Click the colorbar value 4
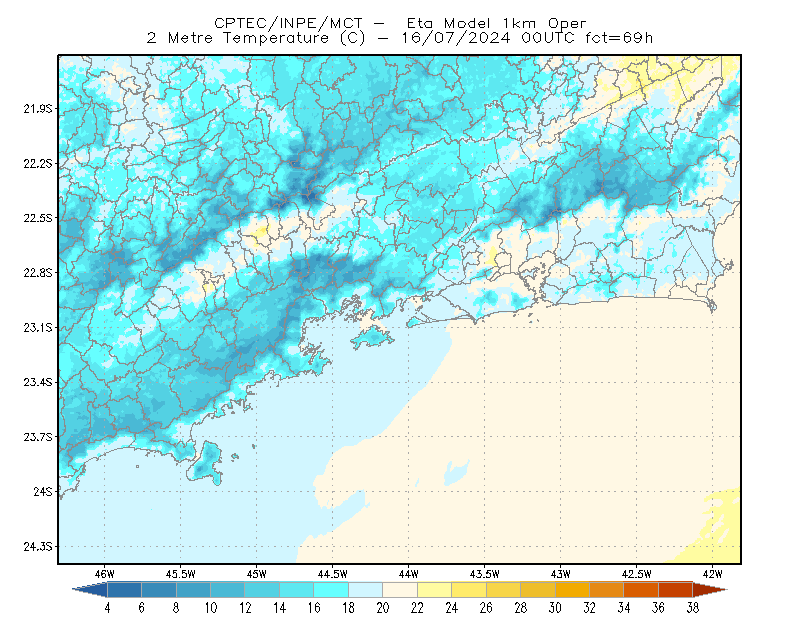This screenshot has width=800, height=618. tap(107, 608)
